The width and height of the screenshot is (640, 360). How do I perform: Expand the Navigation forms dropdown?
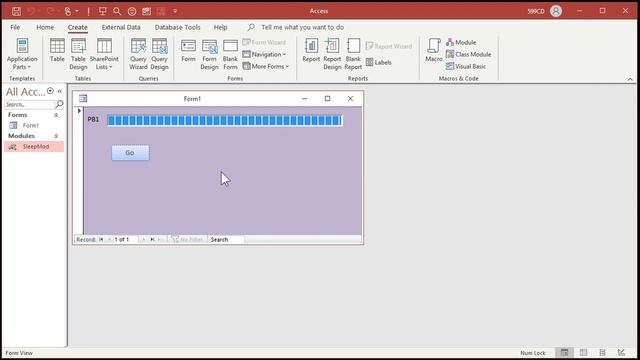264,54
